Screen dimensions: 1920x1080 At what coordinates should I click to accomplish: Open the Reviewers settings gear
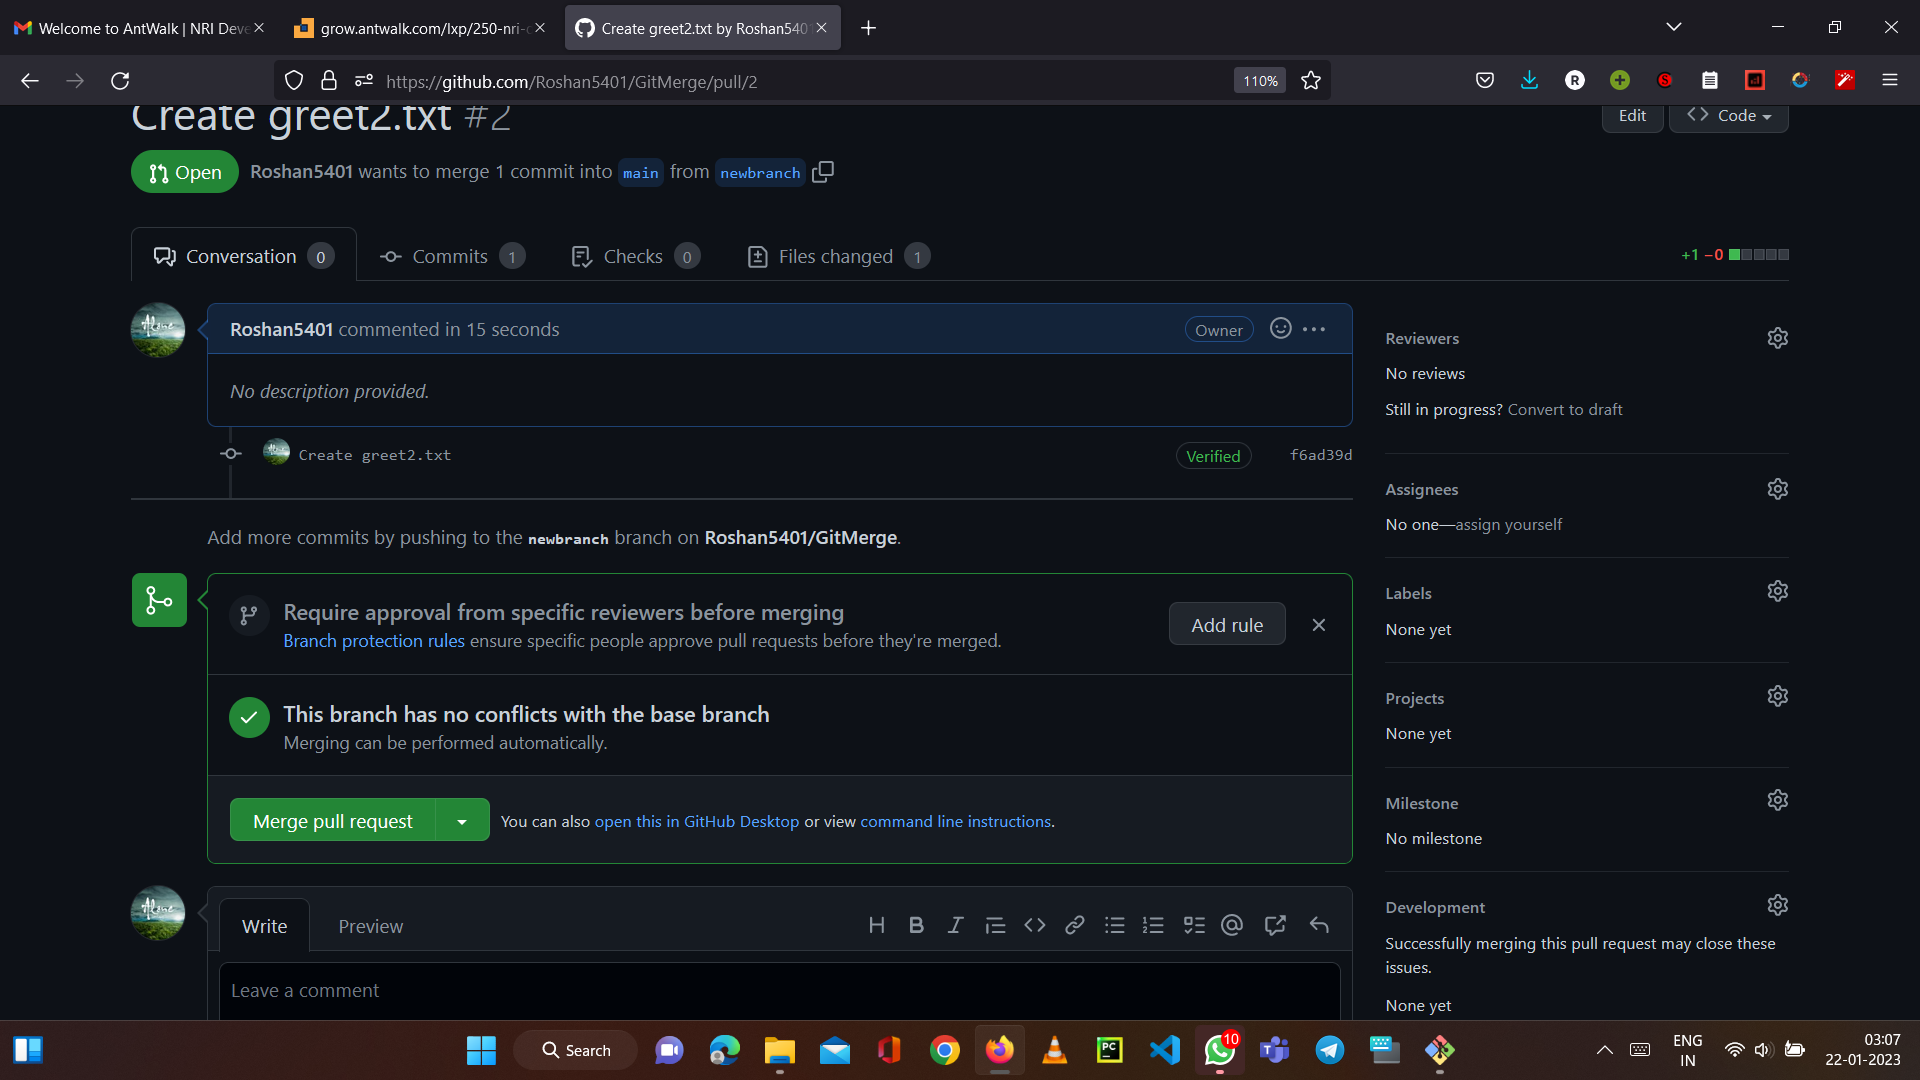(x=1777, y=338)
